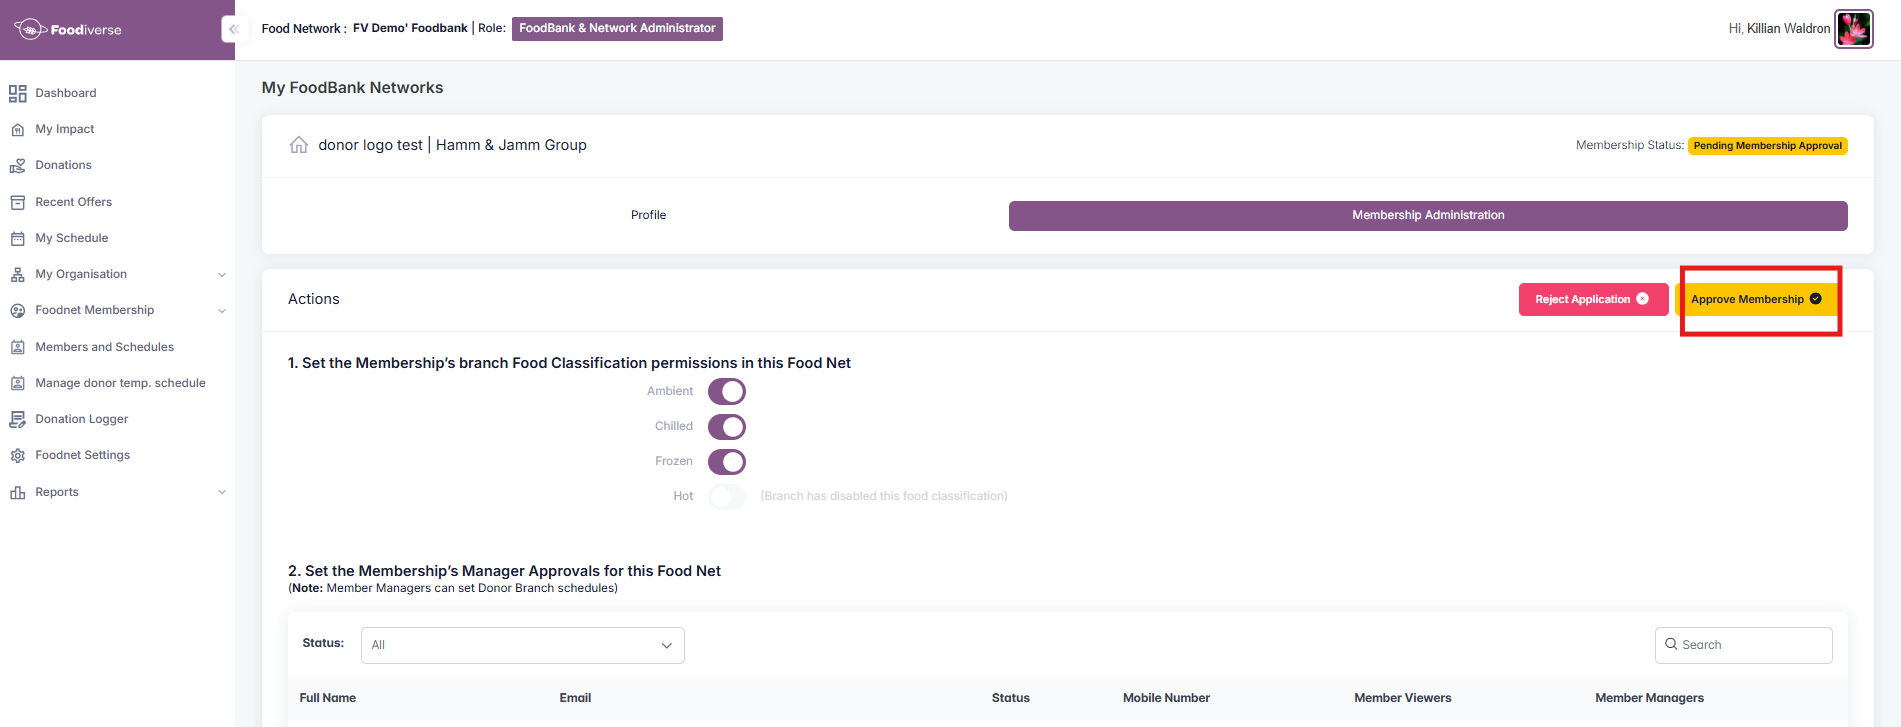Open Donations via its sidebar icon

pos(17,165)
